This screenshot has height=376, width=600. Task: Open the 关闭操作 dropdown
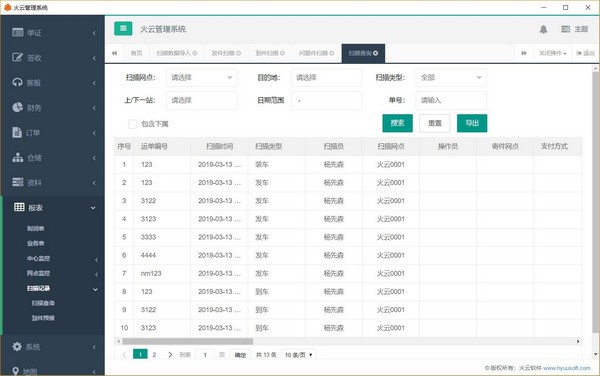(x=553, y=53)
